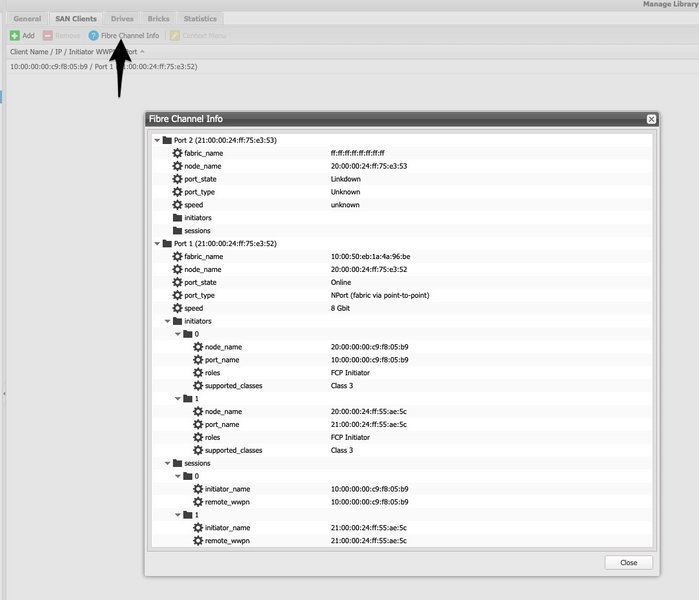The image size is (699, 600).
Task: Collapse the Port 2 tree node
Action: (x=156, y=141)
